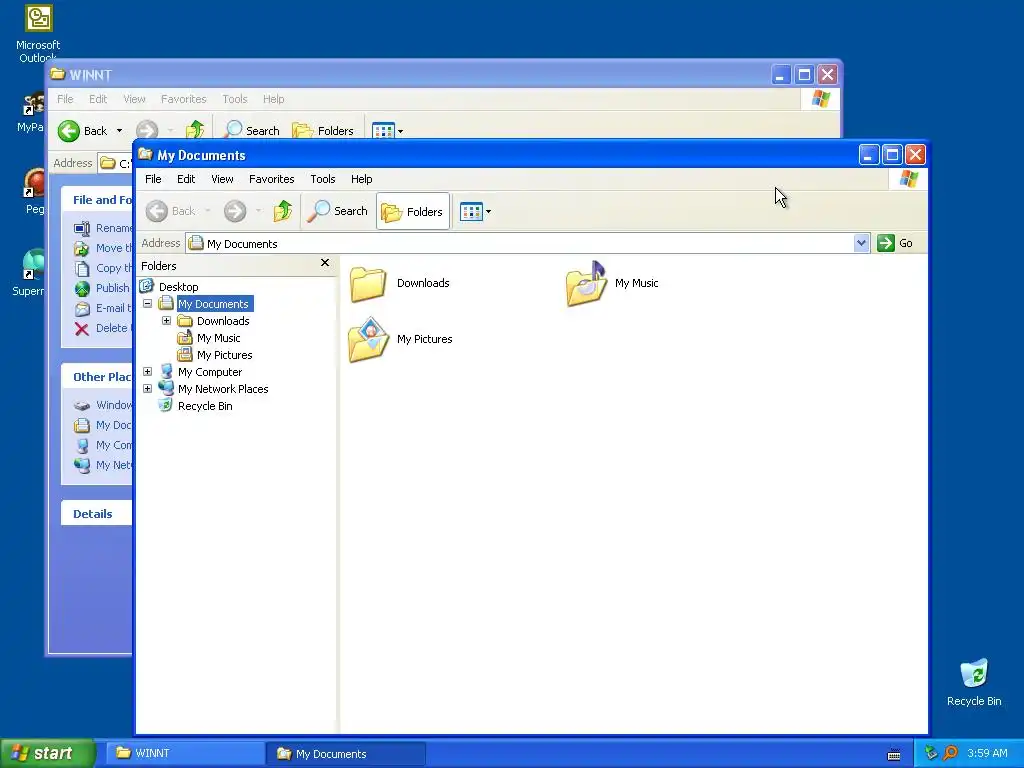Go up one level in My Documents
The height and width of the screenshot is (768, 1024).
pyautogui.click(x=283, y=211)
